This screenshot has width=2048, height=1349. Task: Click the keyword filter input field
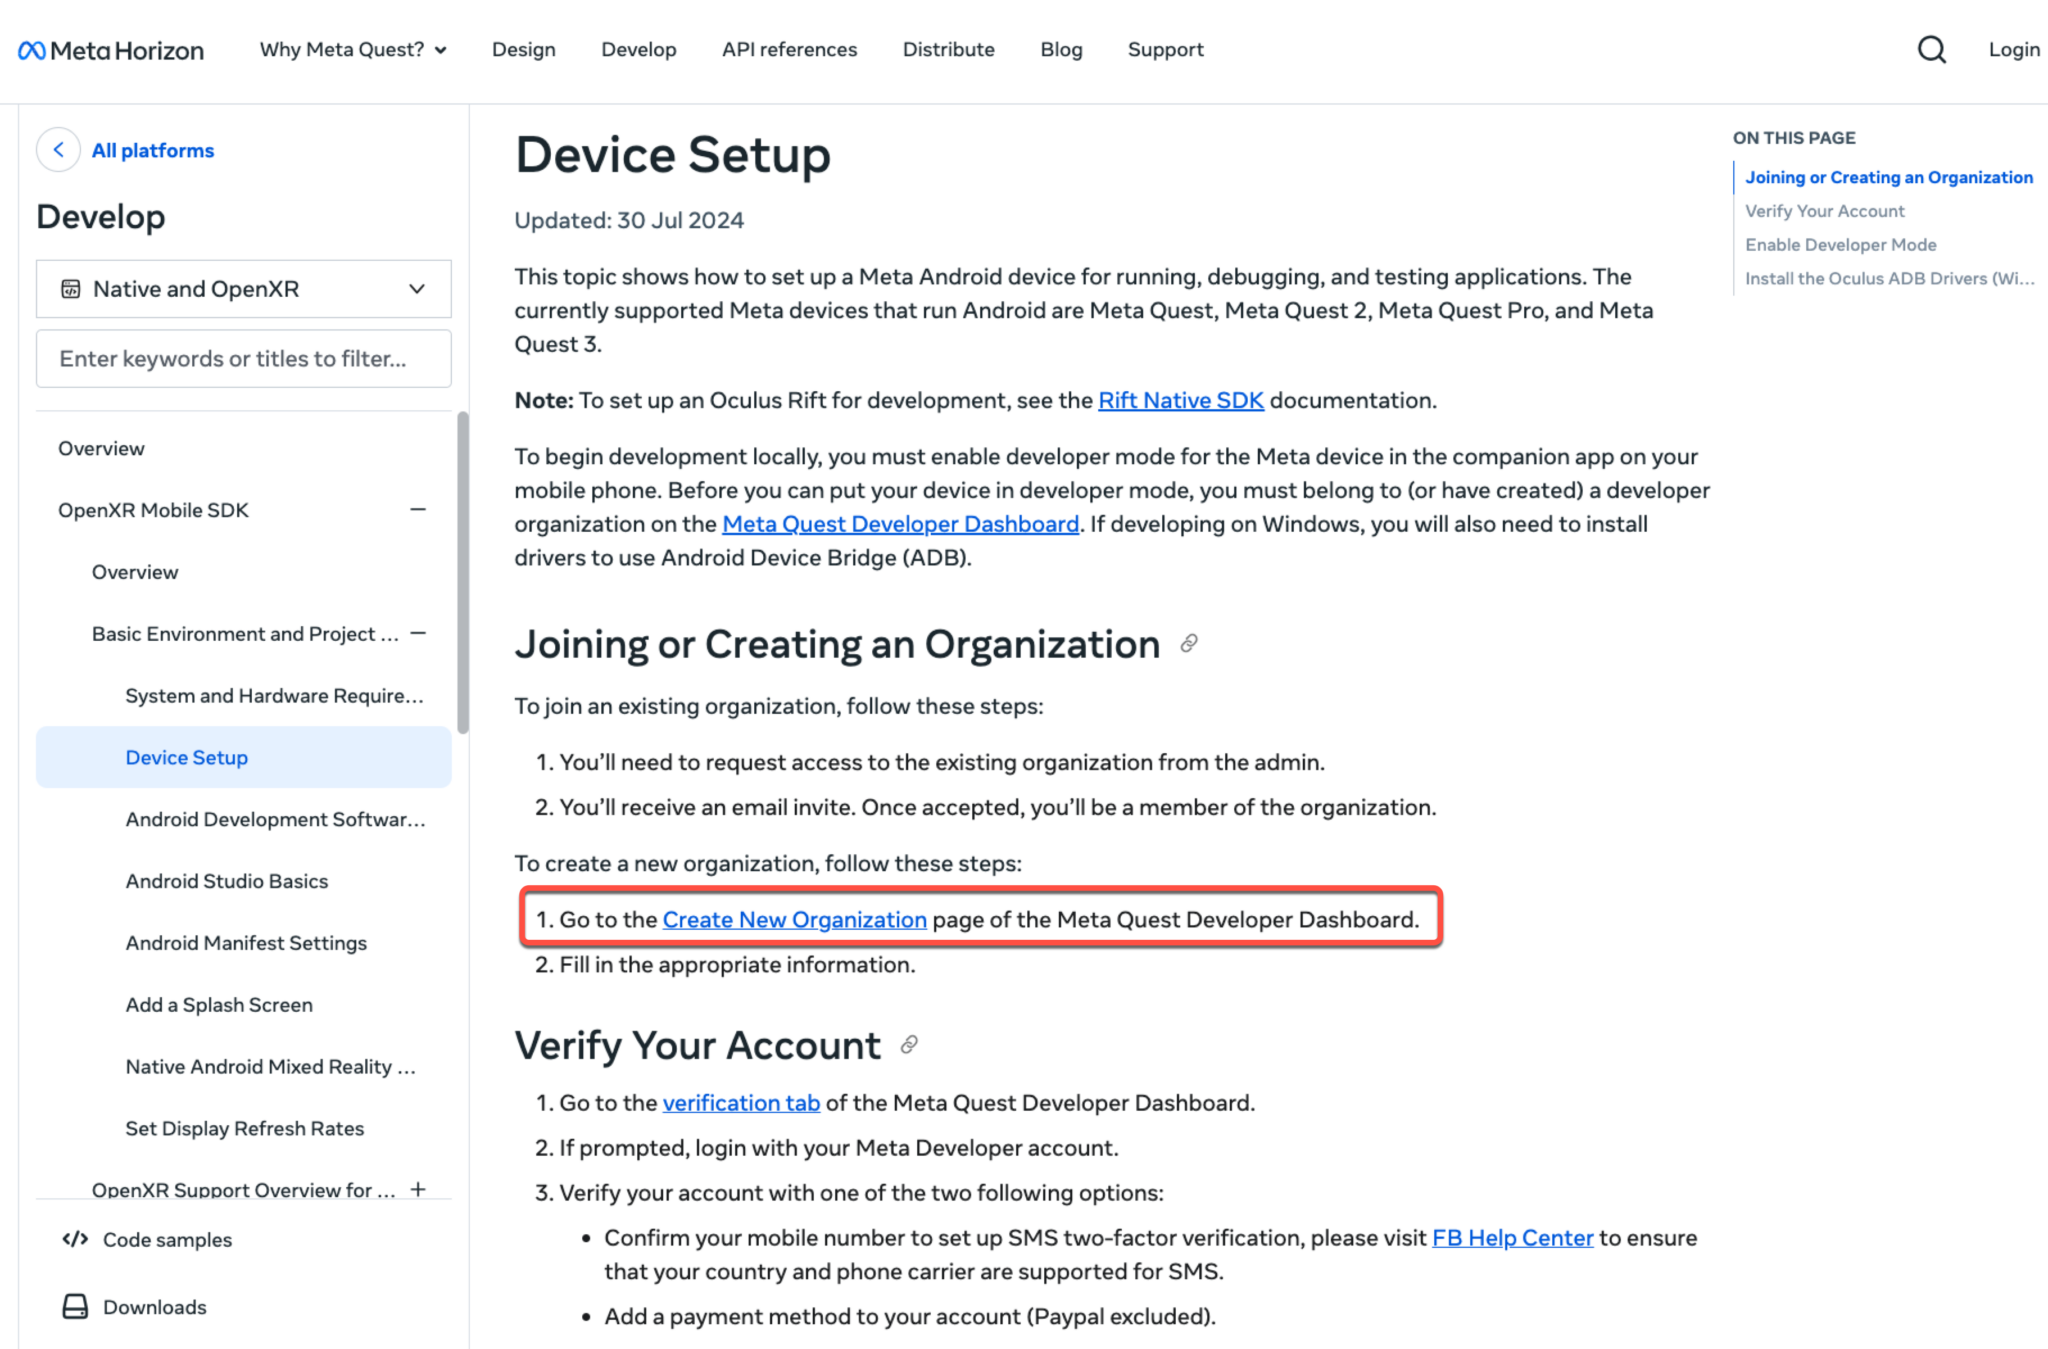[243, 358]
